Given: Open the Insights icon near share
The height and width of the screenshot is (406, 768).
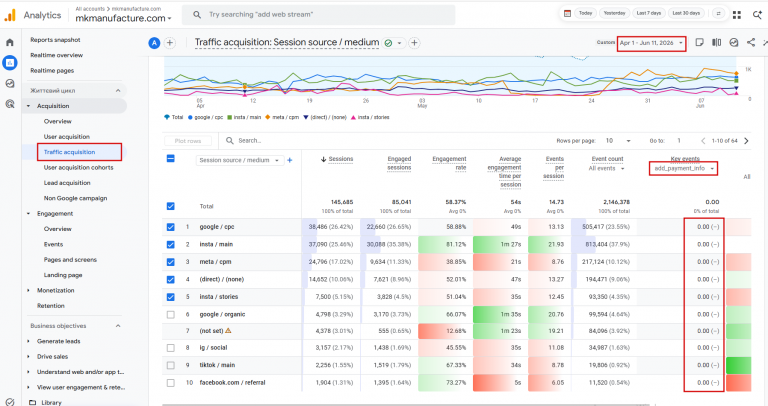Looking at the screenshot, I should (734, 43).
